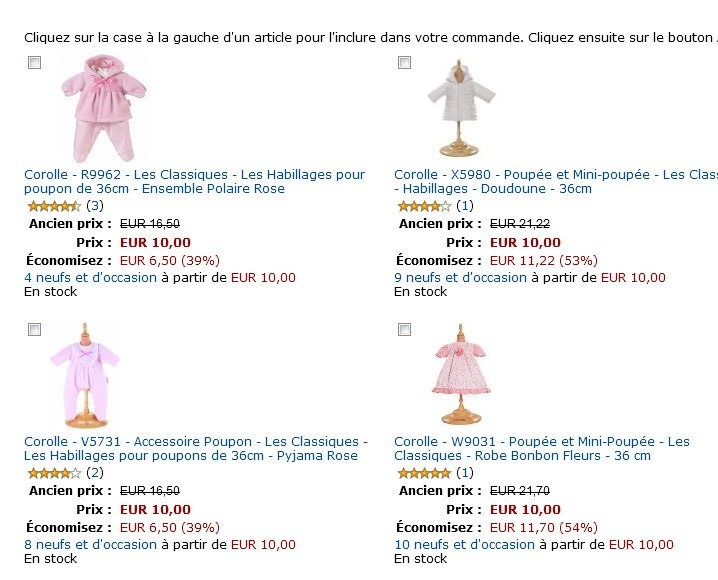The width and height of the screenshot is (718, 580).
Task: Open the pink fleece outfit product image
Action: 103,108
